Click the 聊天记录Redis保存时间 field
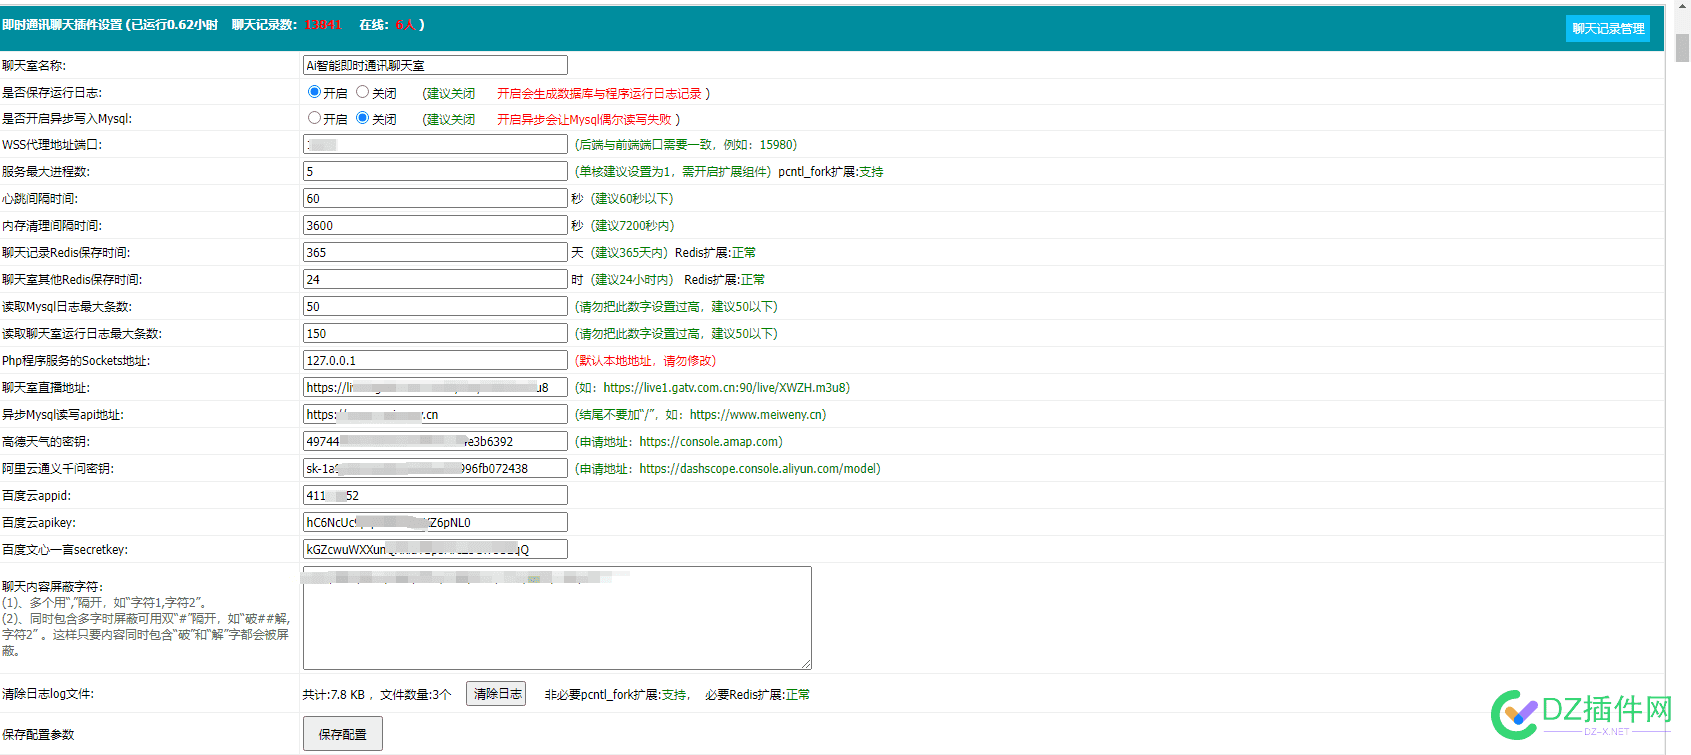This screenshot has width=1691, height=755. pyautogui.click(x=435, y=252)
